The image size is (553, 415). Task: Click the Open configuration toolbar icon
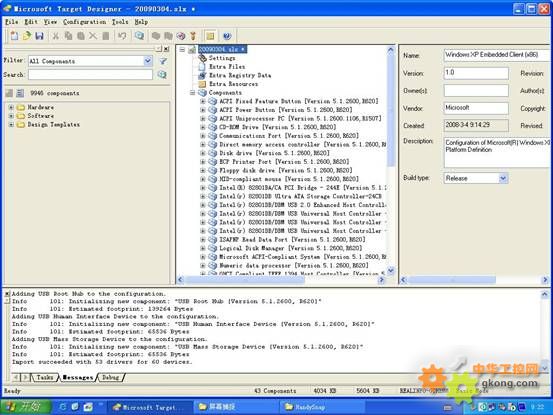coord(27,36)
